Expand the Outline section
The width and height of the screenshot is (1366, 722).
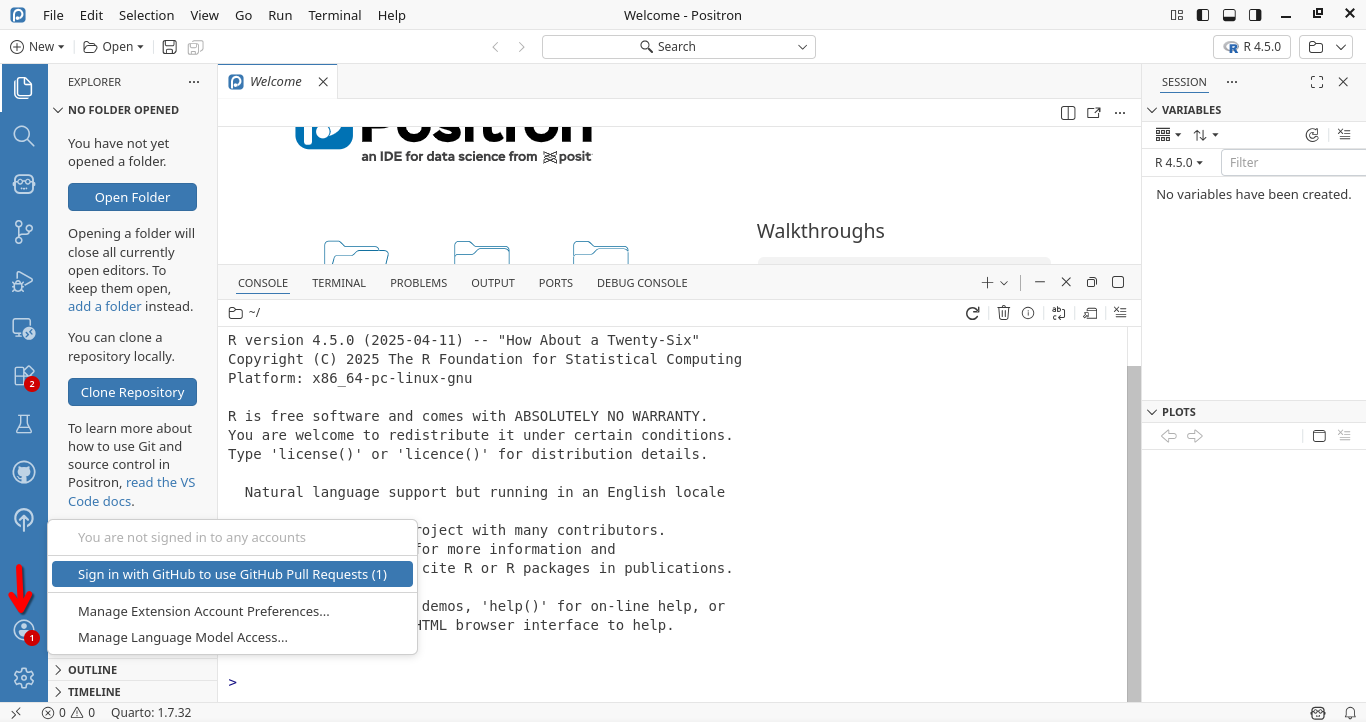tap(92, 670)
